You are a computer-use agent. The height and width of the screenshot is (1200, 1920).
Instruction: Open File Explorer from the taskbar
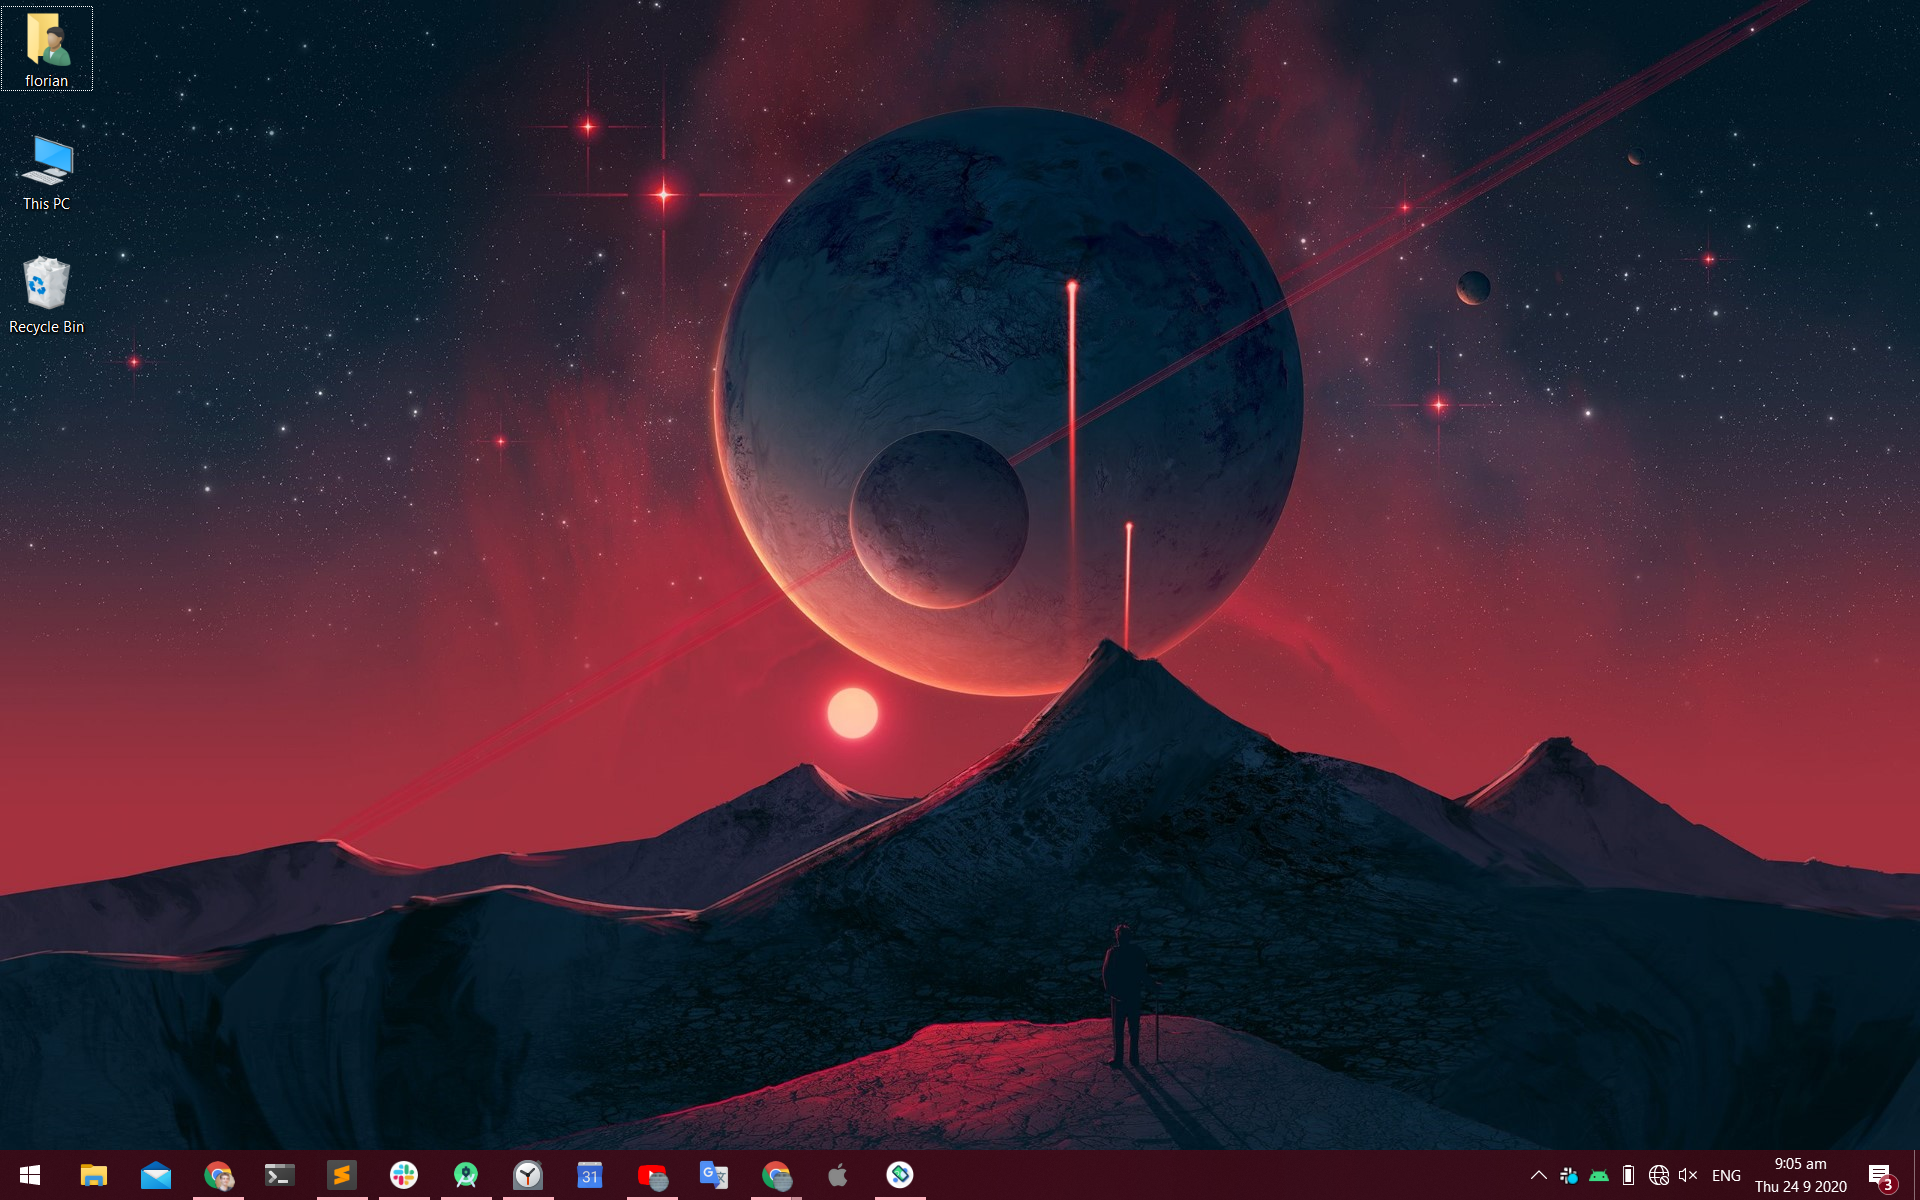point(94,1175)
